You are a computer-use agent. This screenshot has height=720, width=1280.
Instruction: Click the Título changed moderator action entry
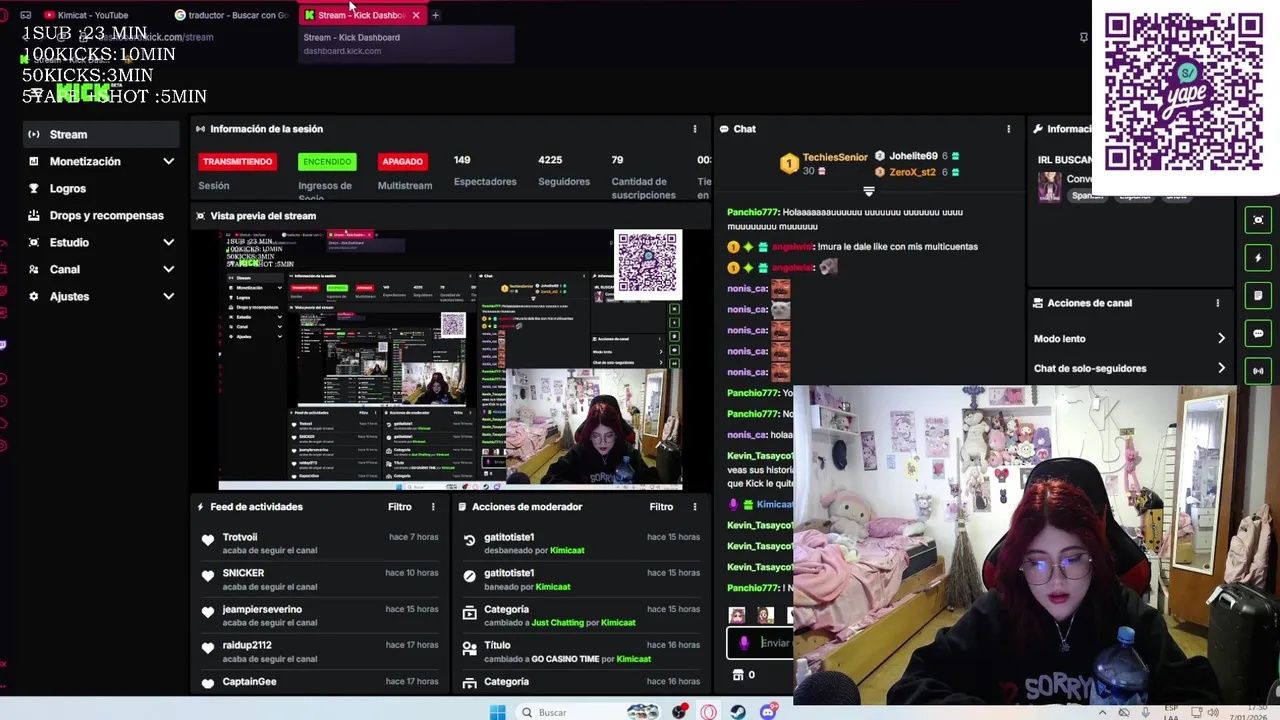pos(580,651)
